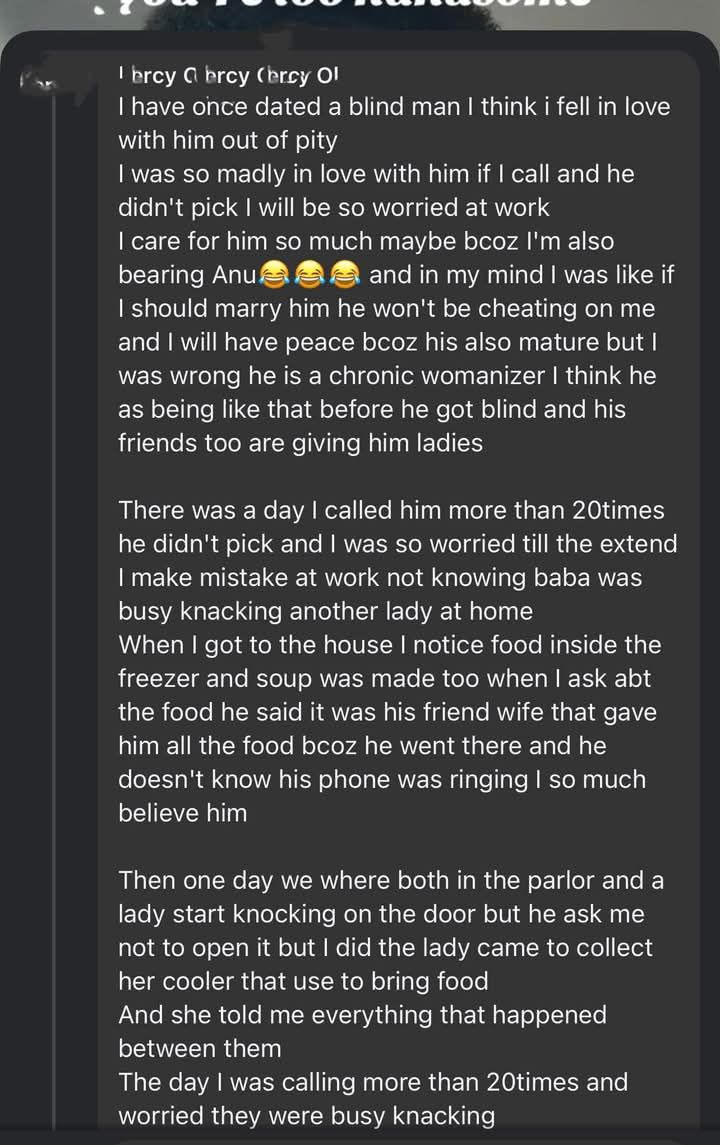
Task: Tap the line "busy knacking another lady at home"
Action: coord(325,611)
